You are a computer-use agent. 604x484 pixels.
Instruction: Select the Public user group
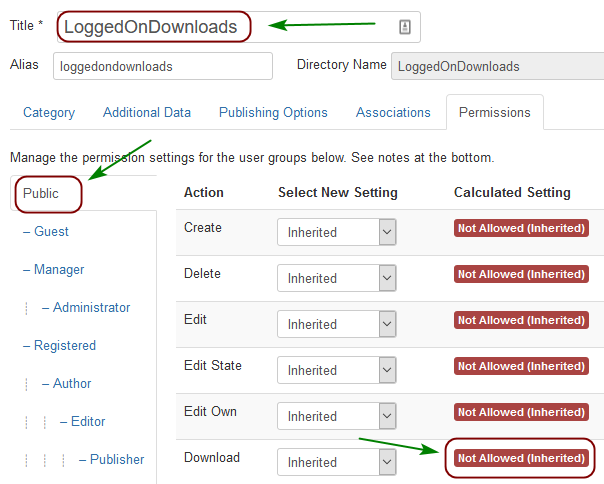(40, 193)
